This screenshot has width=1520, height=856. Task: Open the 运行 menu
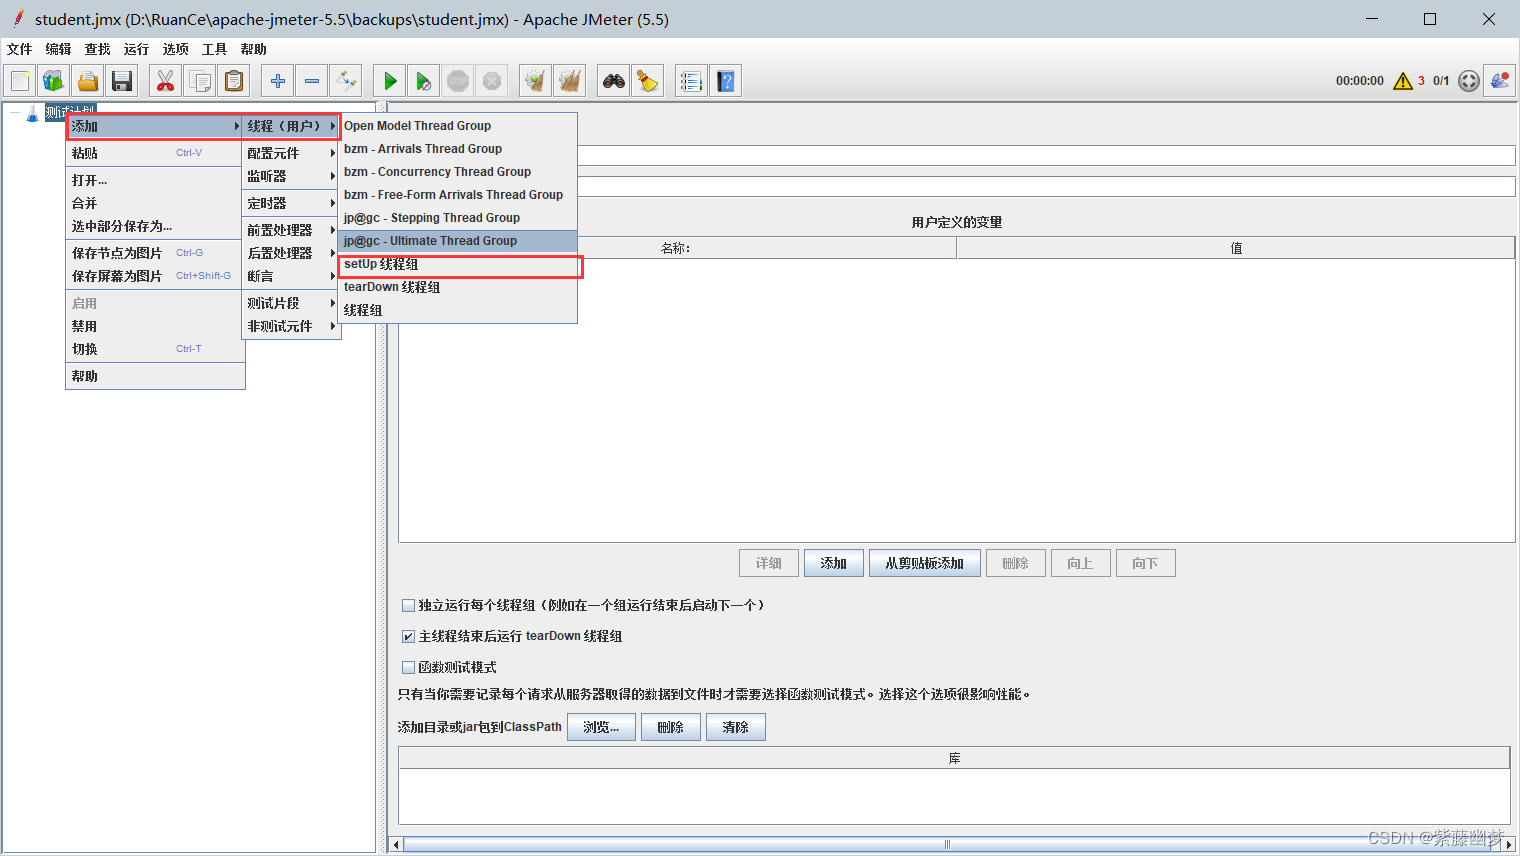pos(136,49)
